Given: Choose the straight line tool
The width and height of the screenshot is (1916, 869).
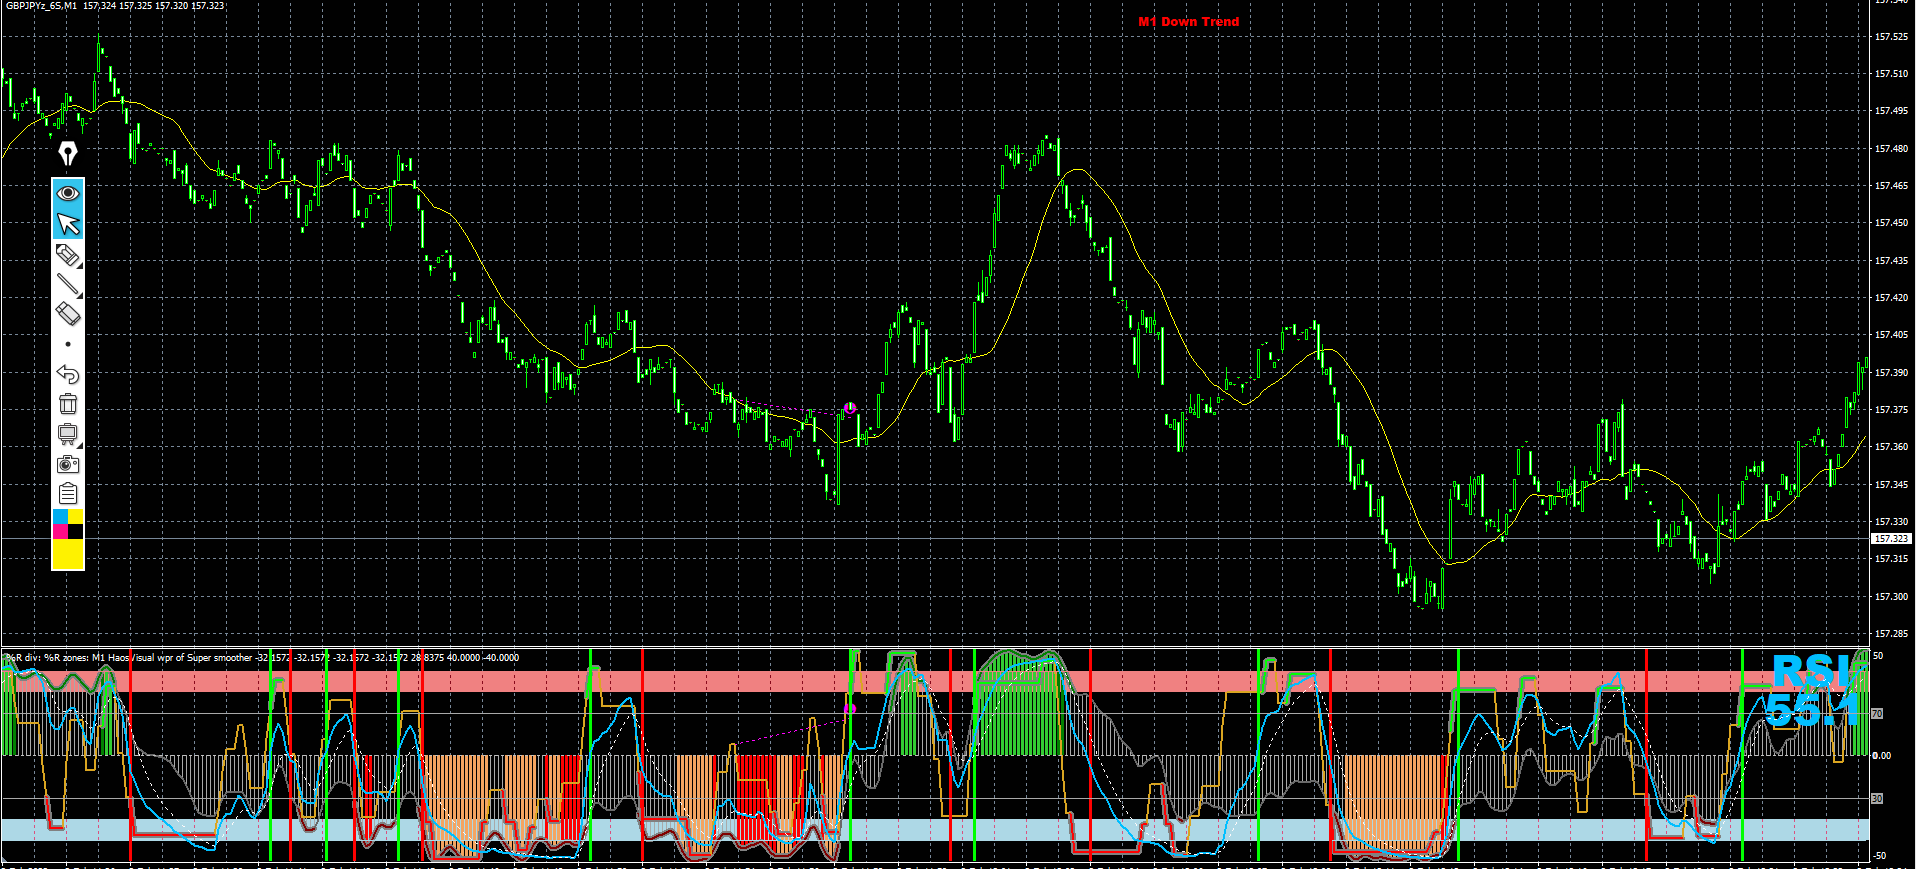Looking at the screenshot, I should pyautogui.click(x=68, y=285).
